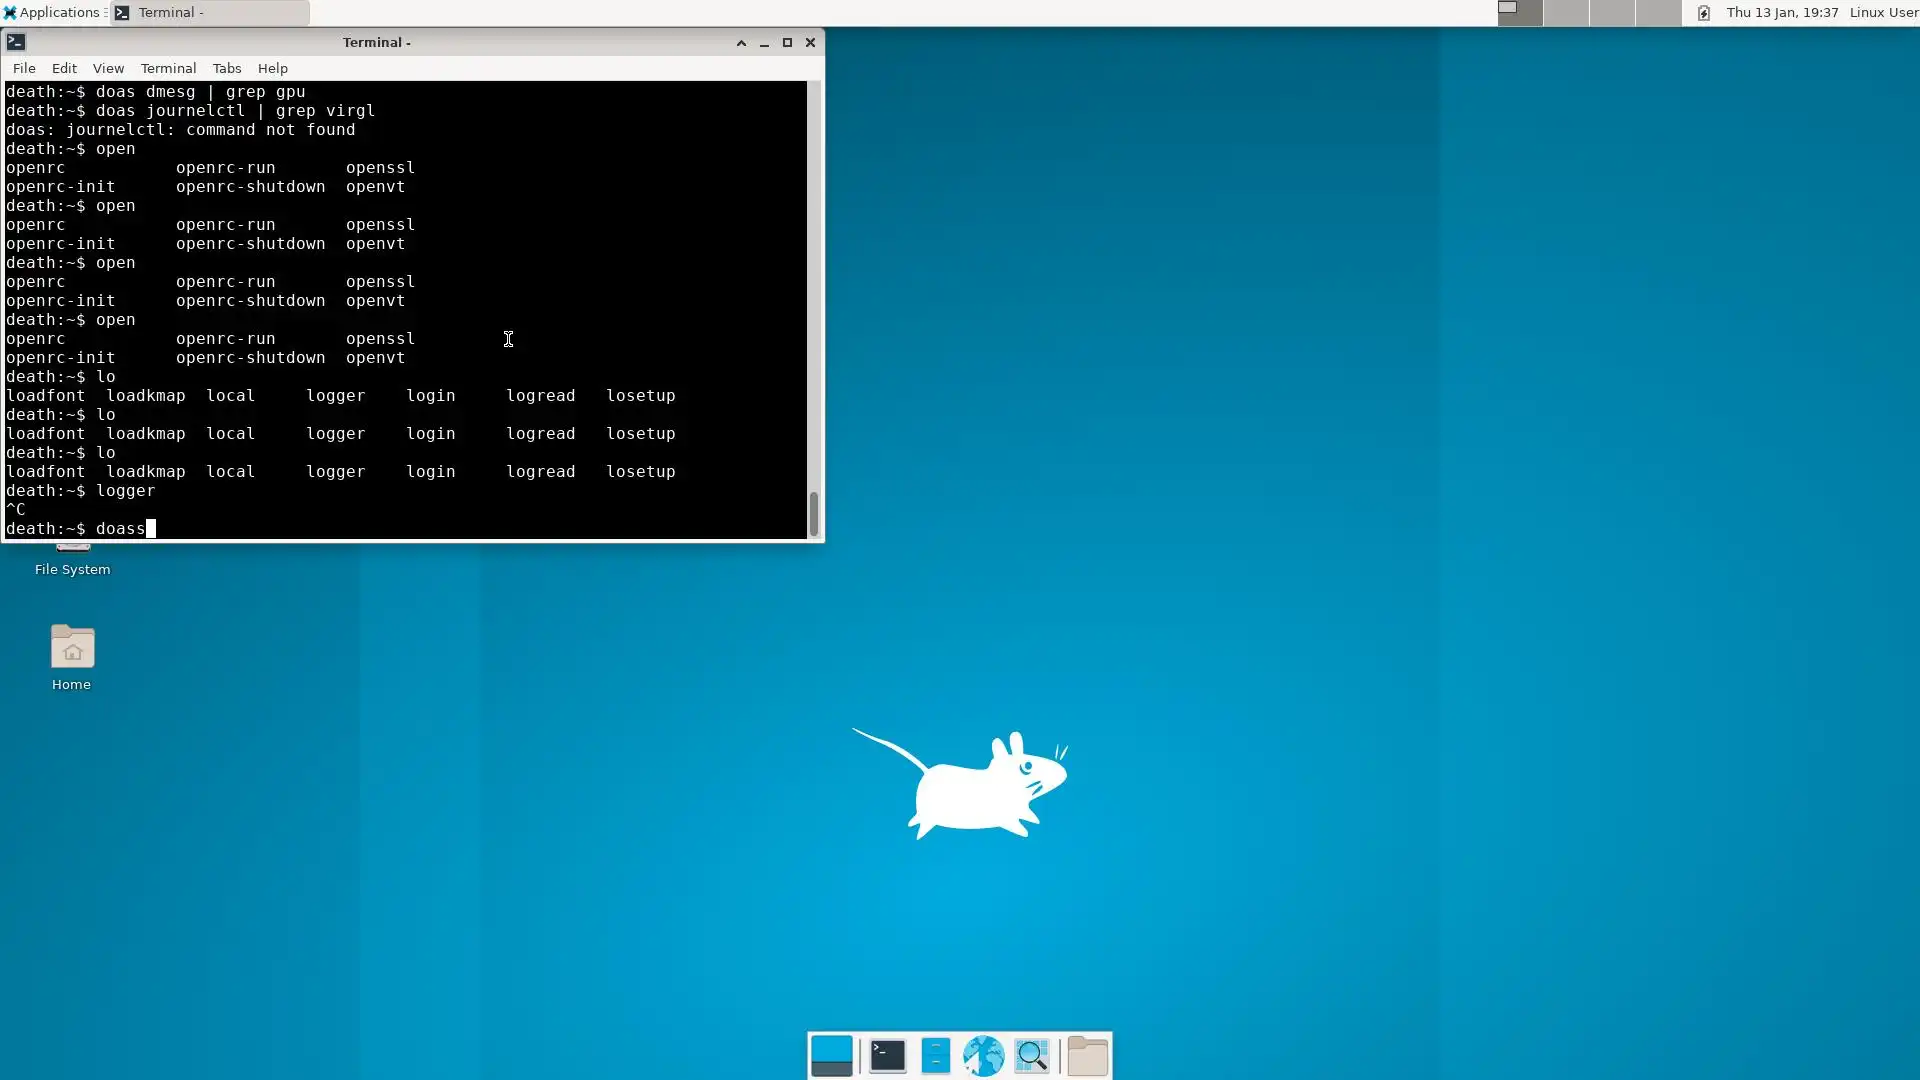Open the terminal emulator from the dock
This screenshot has width=1920, height=1080.
[887, 1056]
